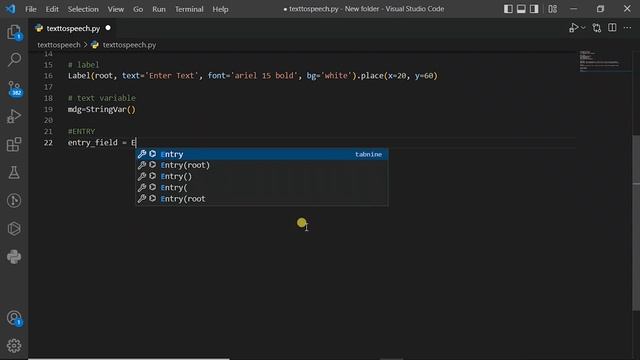640x360 pixels.
Task: Open Manage gear settings menu
Action: tap(14, 346)
